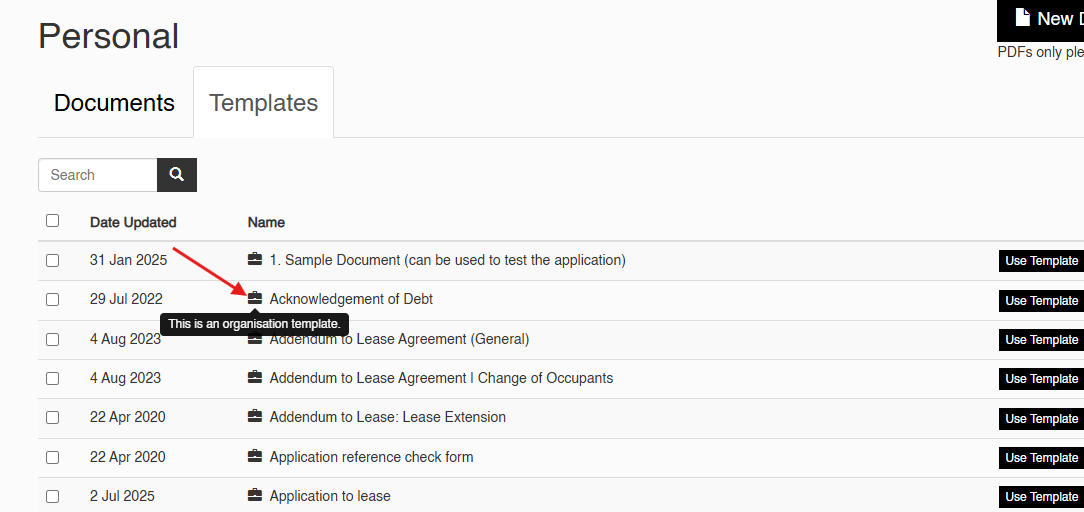Click briefcase icon beside Change of Occupants addendum
Screen dimensions: 1084x512
(255, 377)
